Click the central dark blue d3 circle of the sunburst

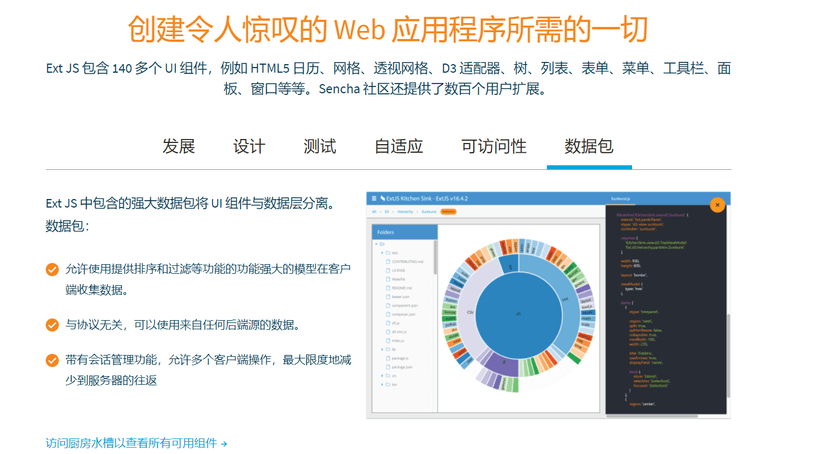coord(518,313)
